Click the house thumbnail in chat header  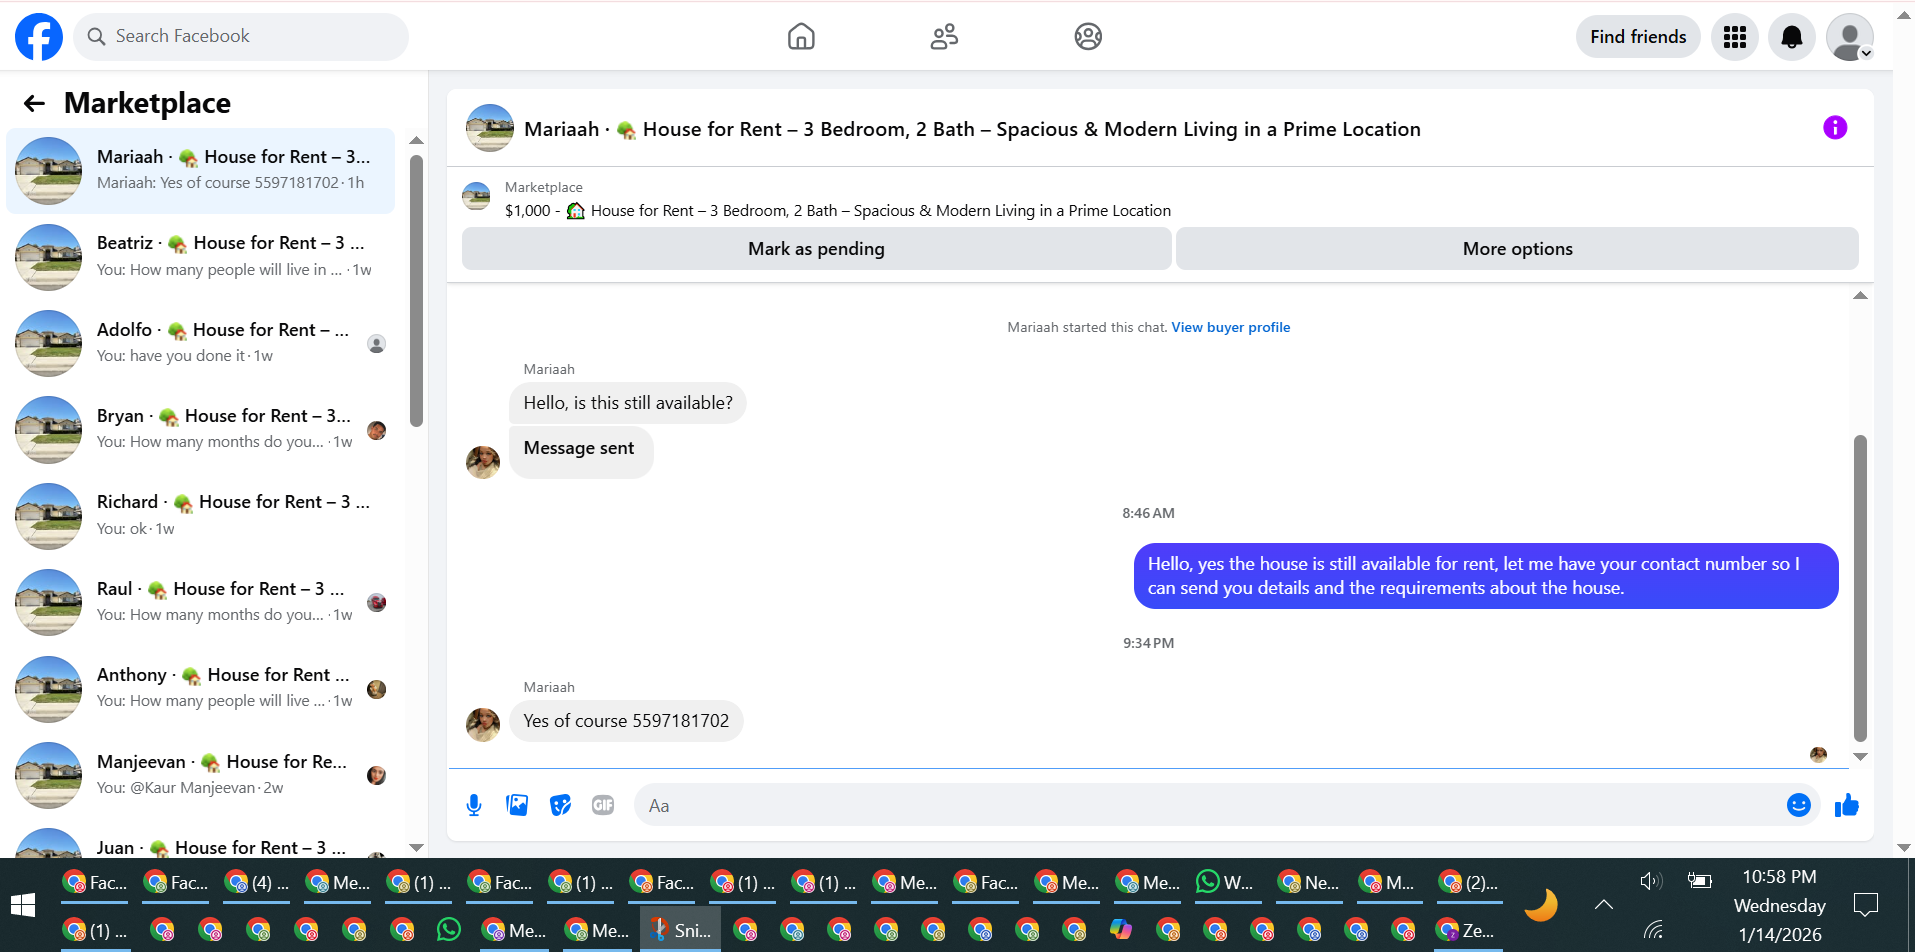[x=490, y=128]
